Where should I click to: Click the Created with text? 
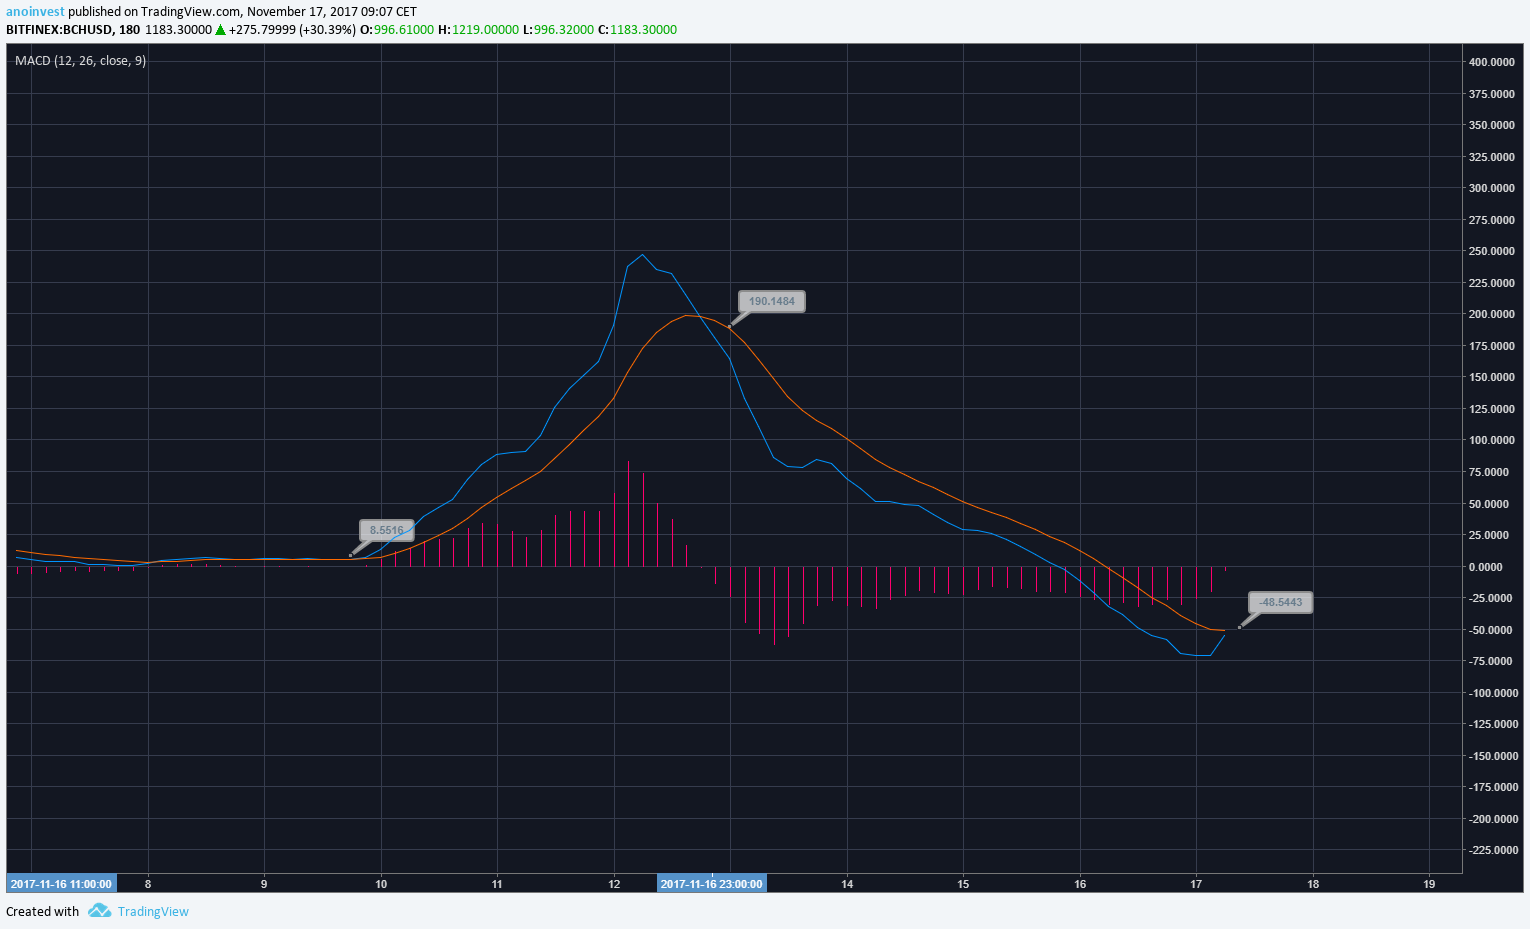[x=42, y=911]
